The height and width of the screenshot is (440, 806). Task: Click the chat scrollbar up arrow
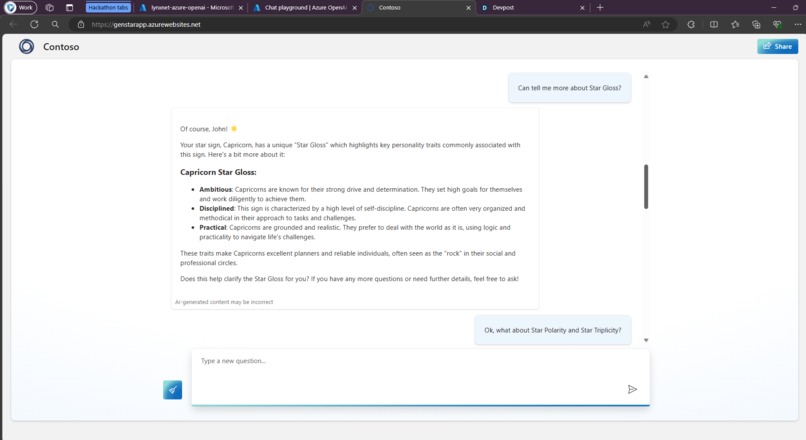646,77
